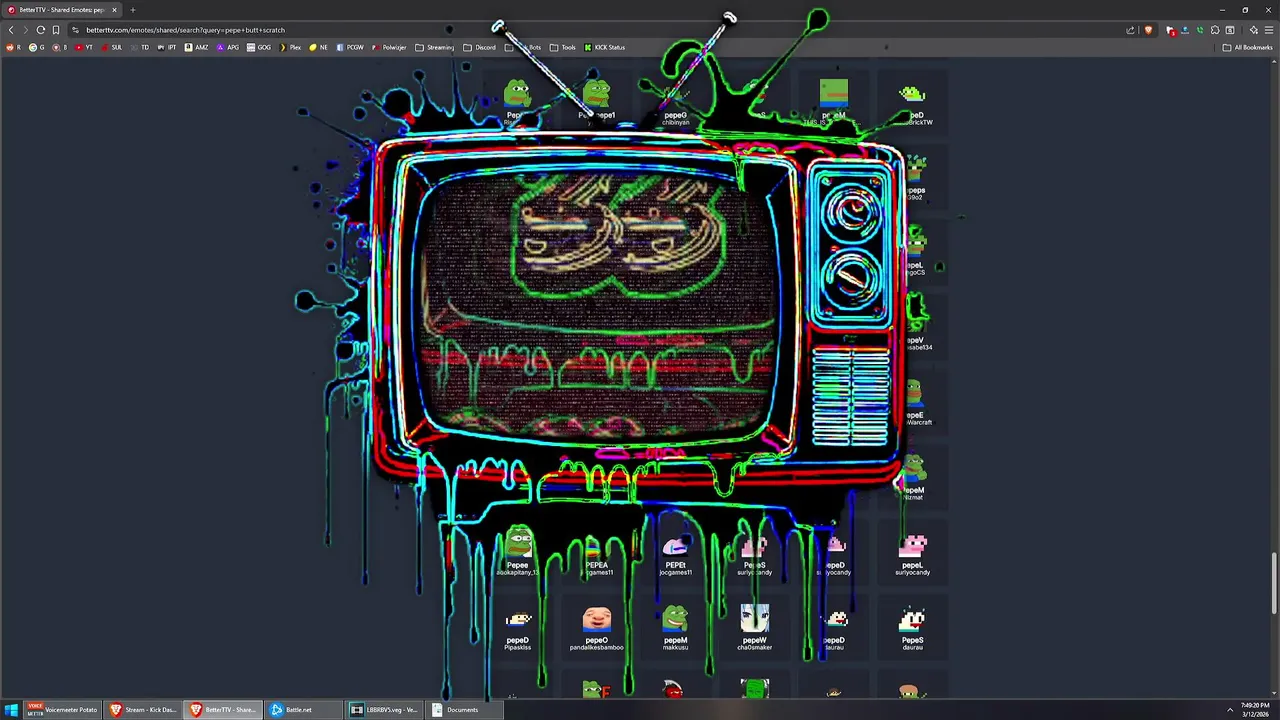Click the green phone extension icon
The height and width of the screenshot is (720, 1280).
(x=1200, y=30)
